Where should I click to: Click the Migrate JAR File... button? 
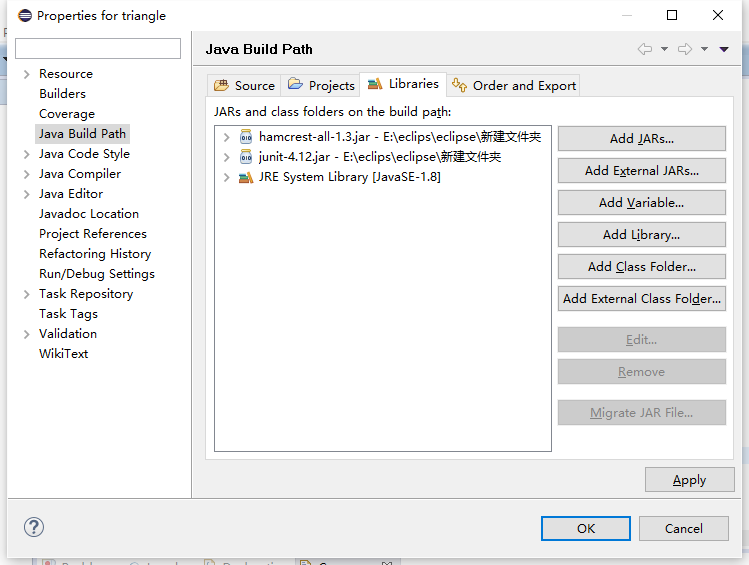(x=642, y=413)
